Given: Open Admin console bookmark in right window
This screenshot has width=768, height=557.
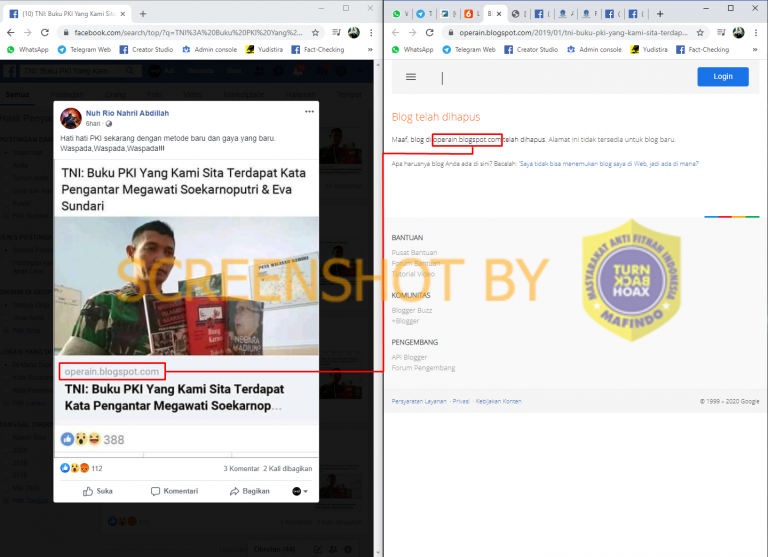Looking at the screenshot, I should pos(594,49).
